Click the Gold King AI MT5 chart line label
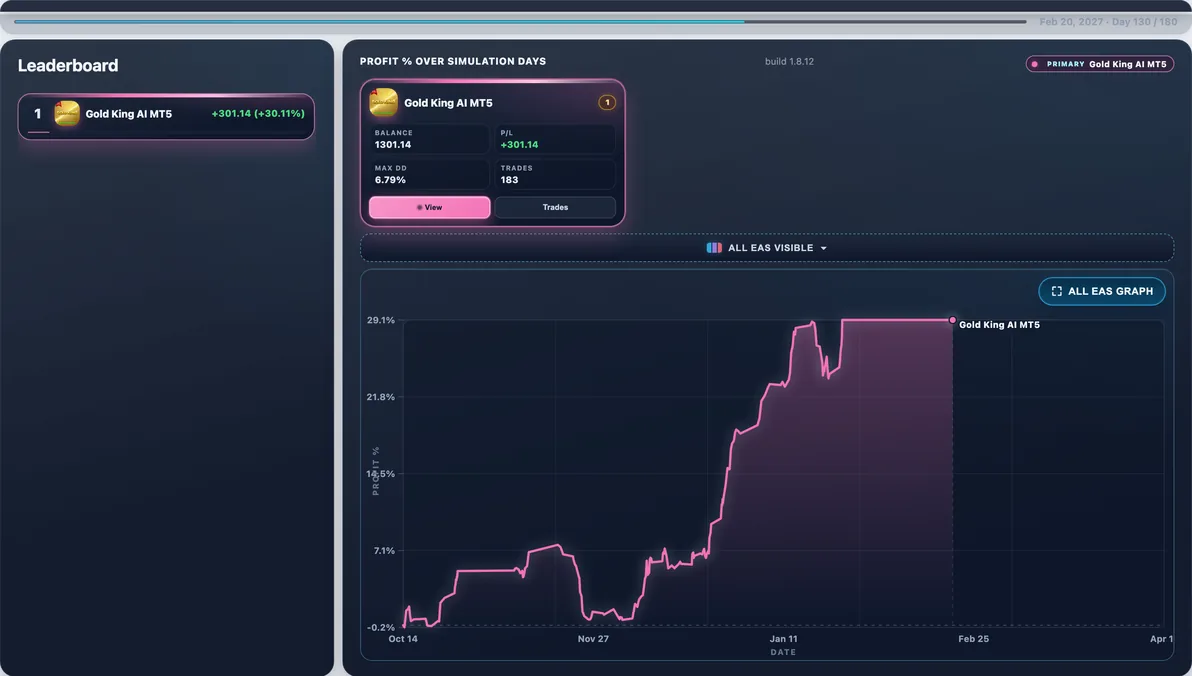 pyautogui.click(x=999, y=325)
